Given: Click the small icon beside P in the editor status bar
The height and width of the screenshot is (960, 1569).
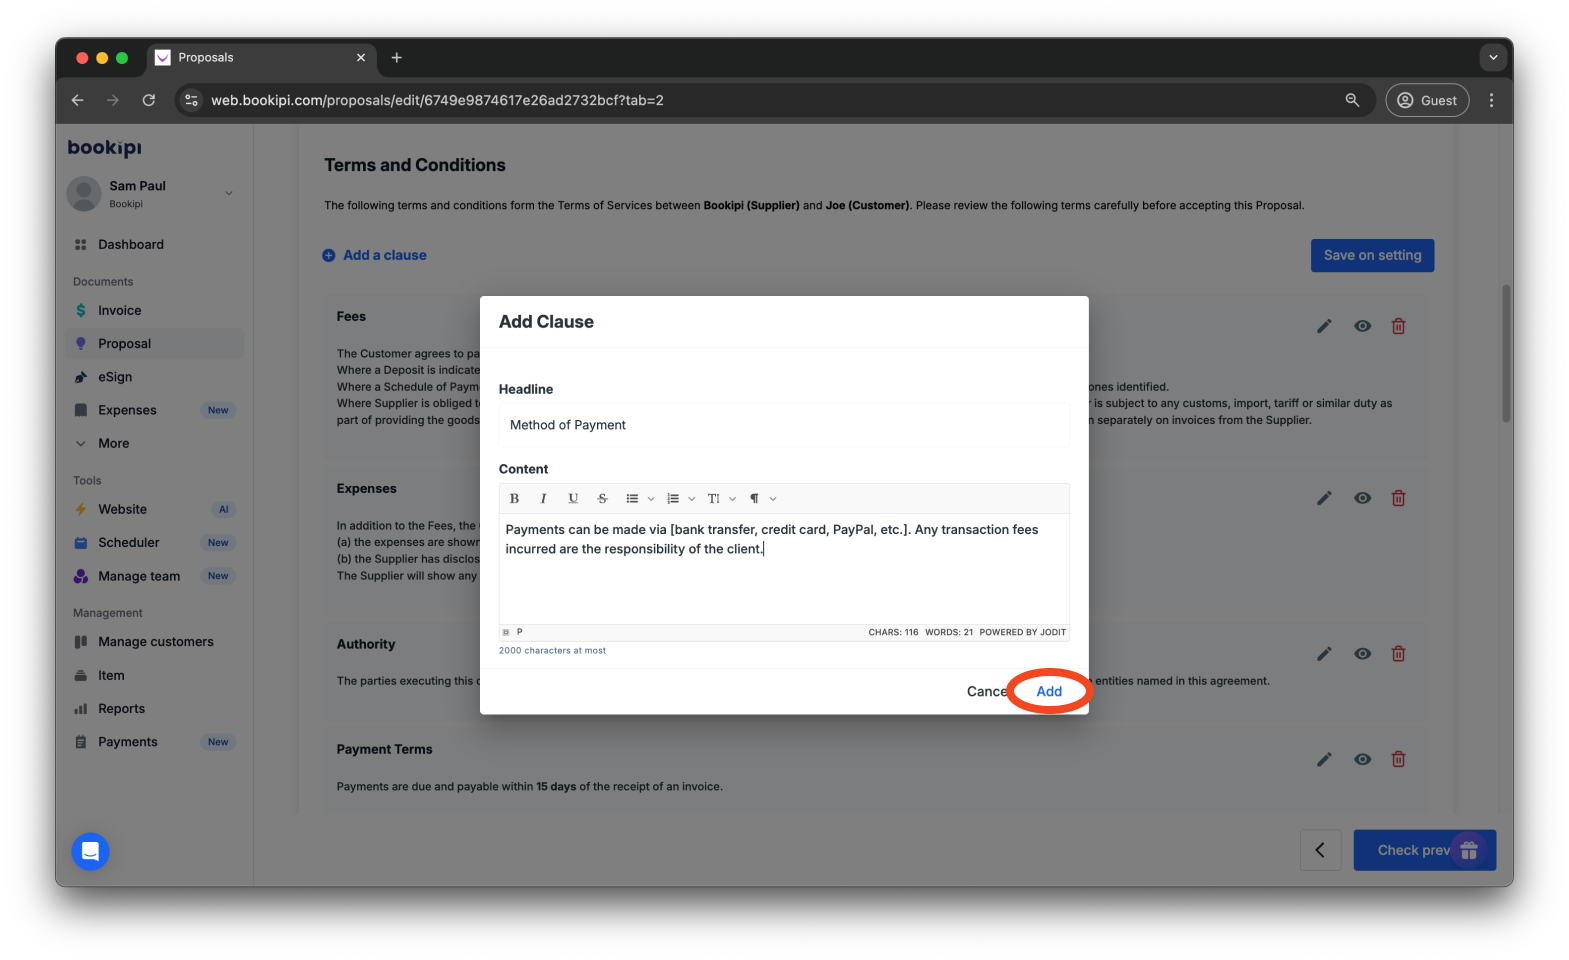Looking at the screenshot, I should tap(506, 632).
